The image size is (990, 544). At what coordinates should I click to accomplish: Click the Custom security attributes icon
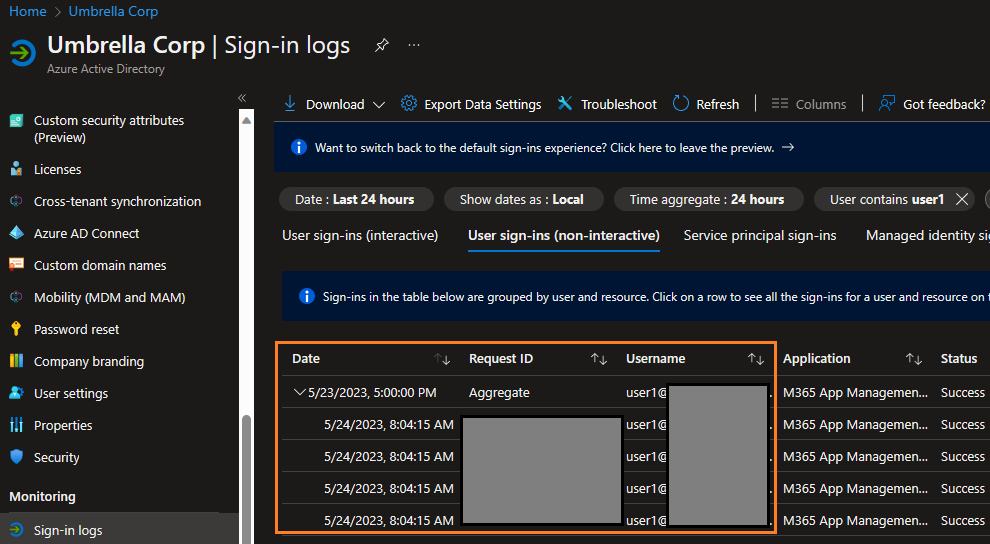16,121
